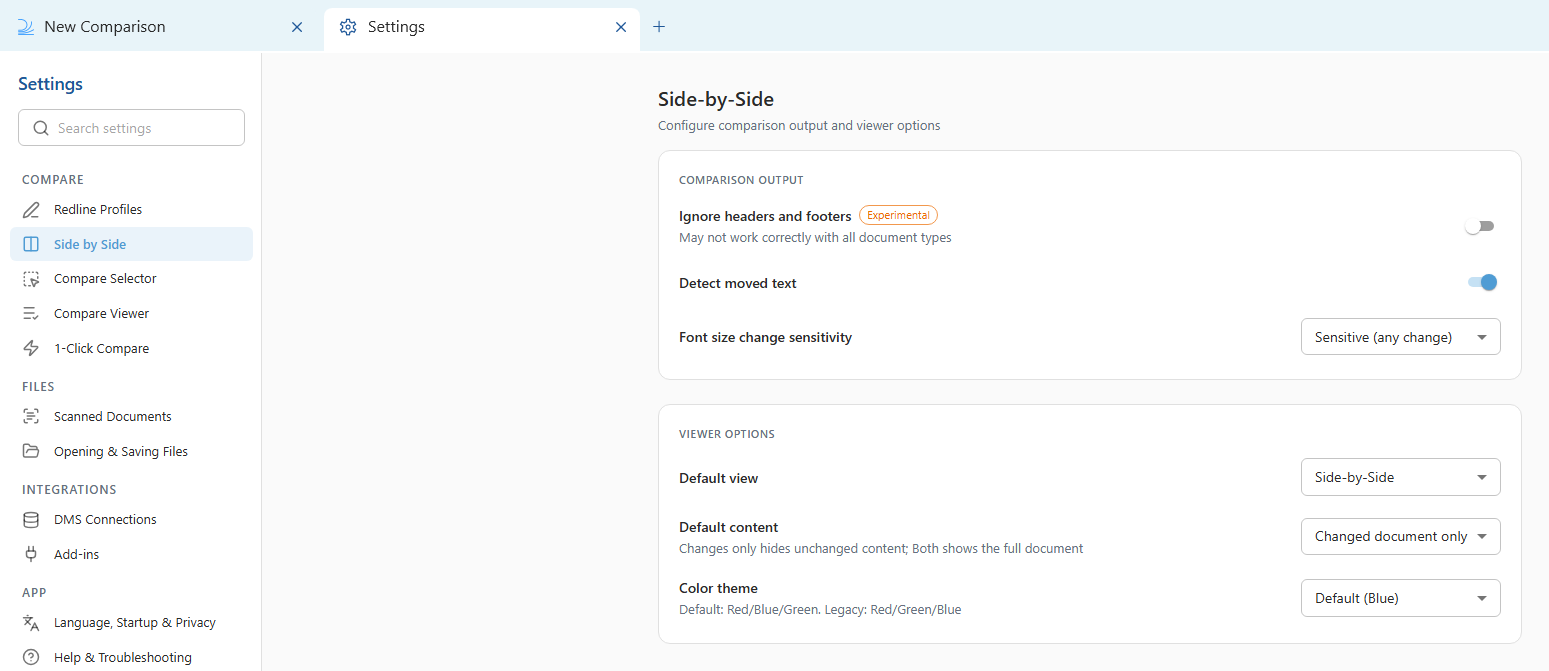
Task: Click the FILES sidebar header
Action: (38, 386)
